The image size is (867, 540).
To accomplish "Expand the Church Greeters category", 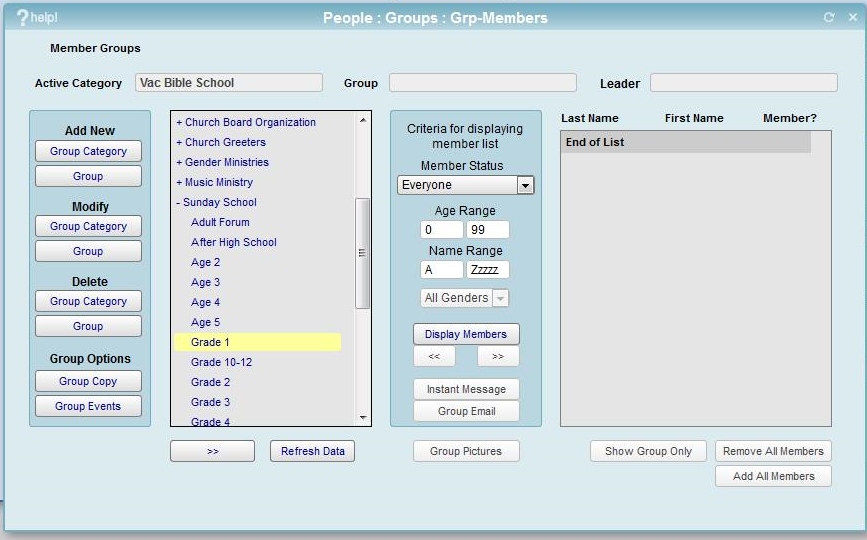I will [x=221, y=142].
